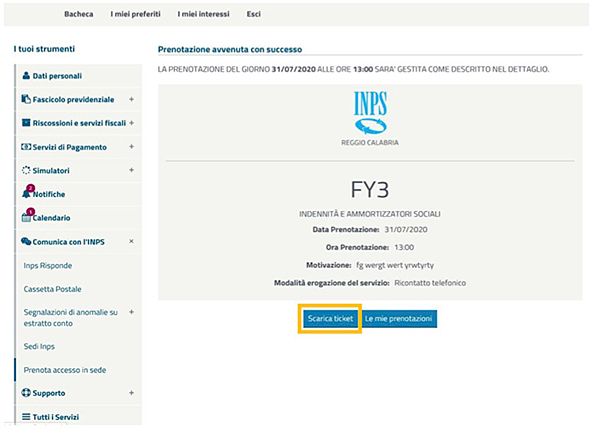Open Segnalazioni di anomalie su estratto conto
The height and width of the screenshot is (443, 610).
pyautogui.click(x=70, y=318)
